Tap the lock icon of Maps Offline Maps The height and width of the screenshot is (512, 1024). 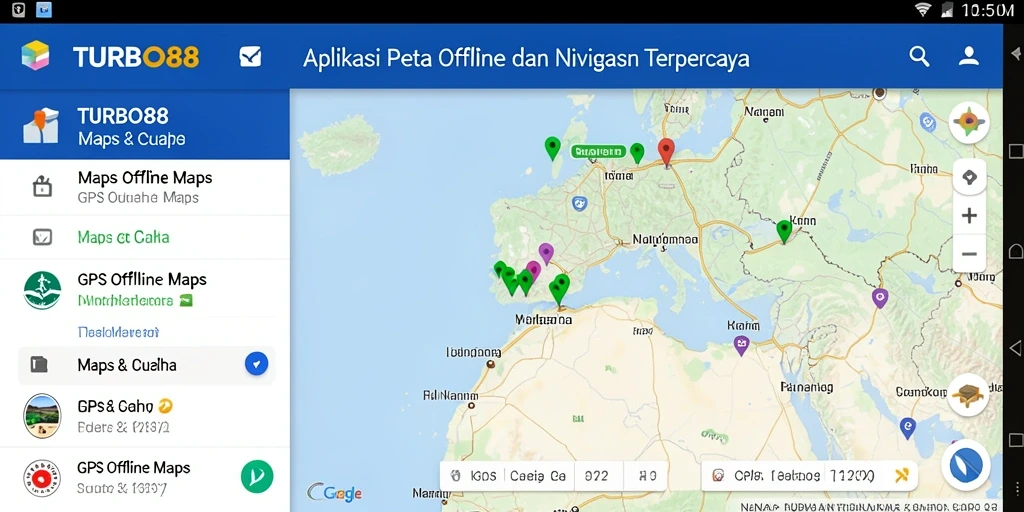[x=42, y=187]
